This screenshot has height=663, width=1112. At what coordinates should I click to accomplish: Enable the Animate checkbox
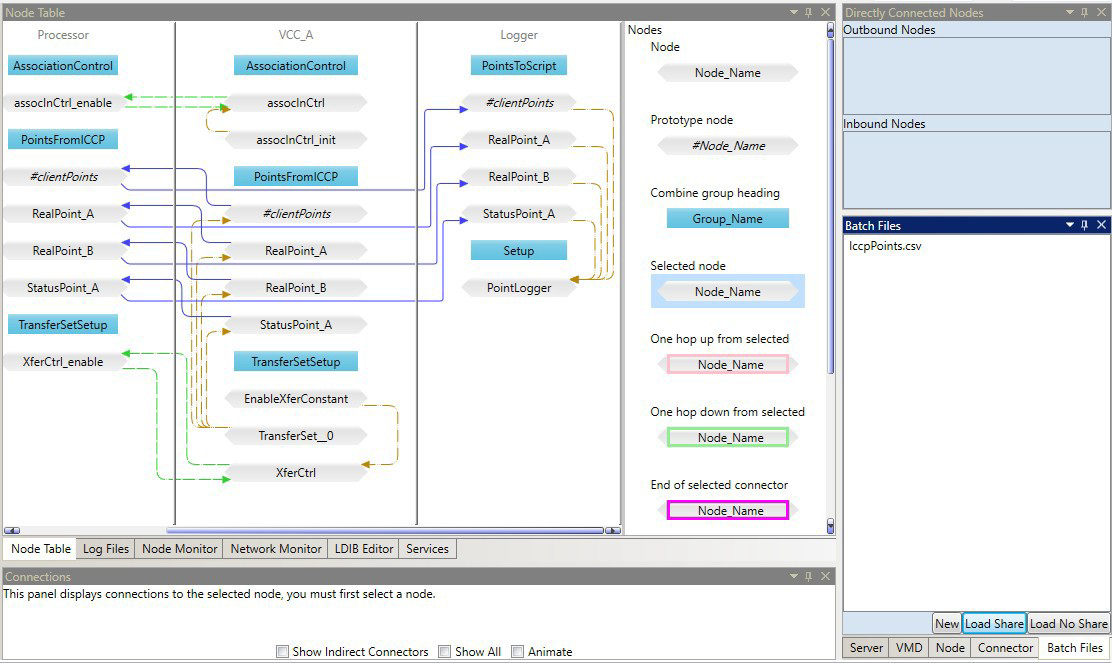517,651
